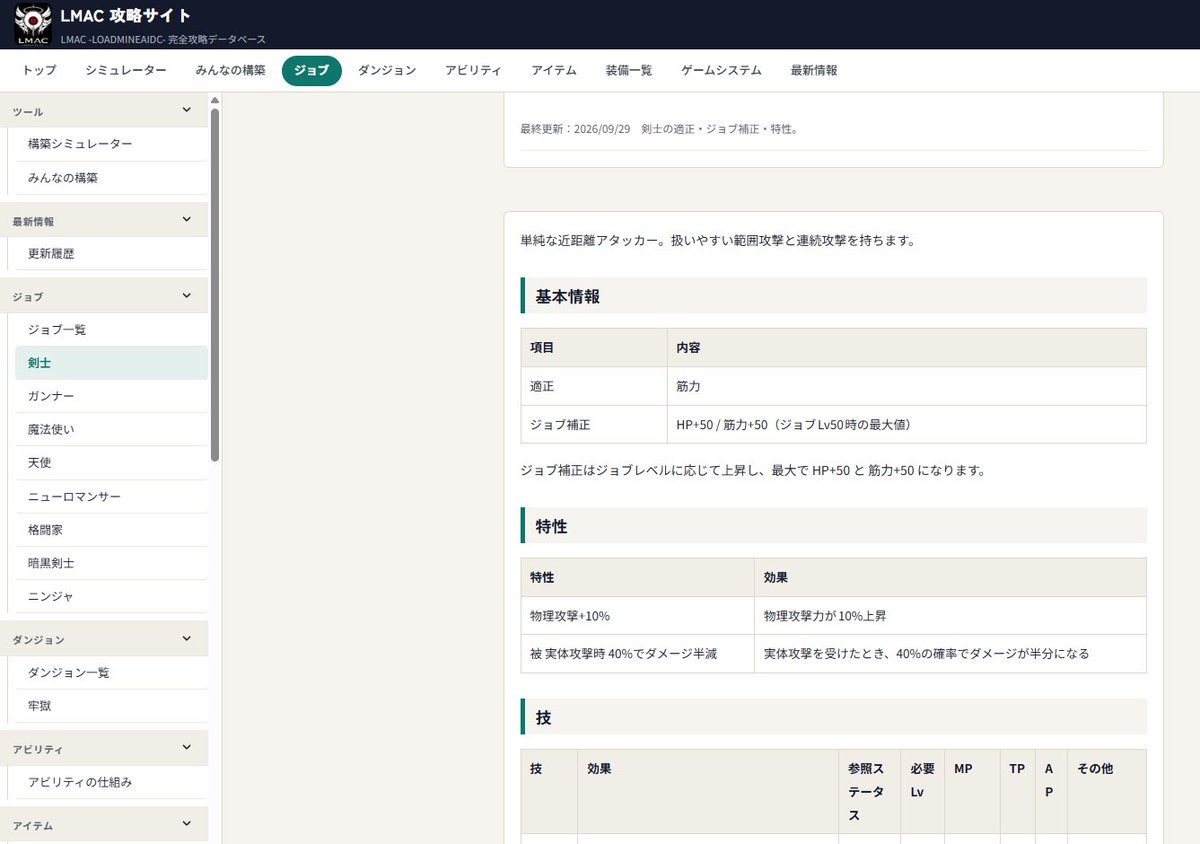This screenshot has width=1200, height=844.
Task: Click the 適正 table cell
Action: (x=594, y=386)
